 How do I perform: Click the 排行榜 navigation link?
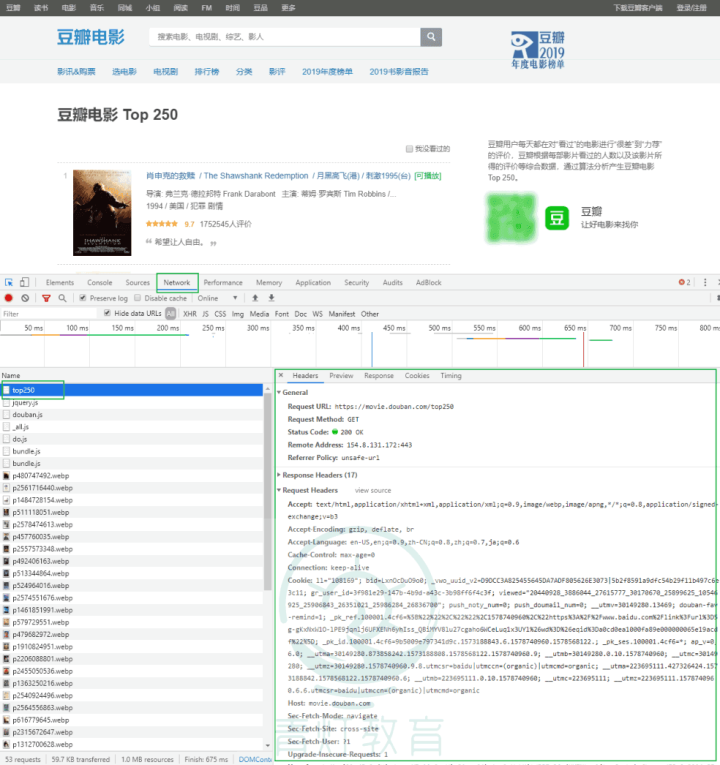click(207, 72)
